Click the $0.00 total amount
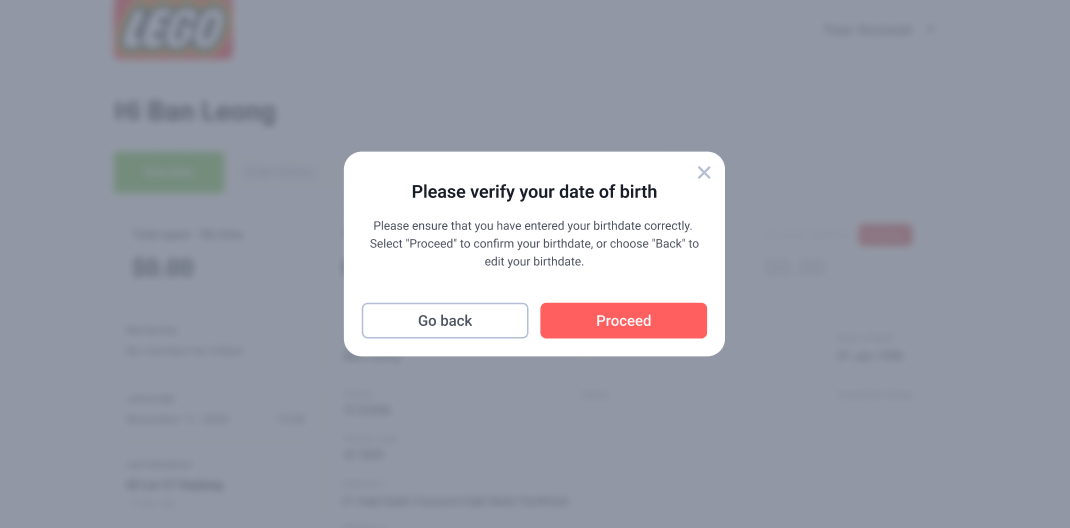 pos(163,268)
